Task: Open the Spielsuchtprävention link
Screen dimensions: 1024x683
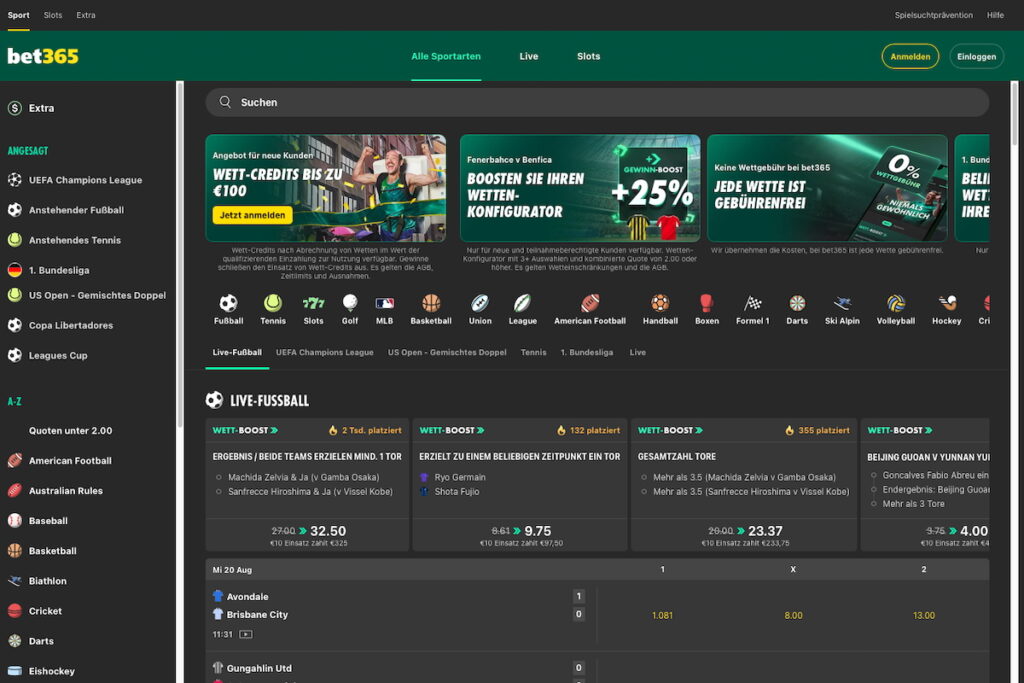Action: coord(934,15)
